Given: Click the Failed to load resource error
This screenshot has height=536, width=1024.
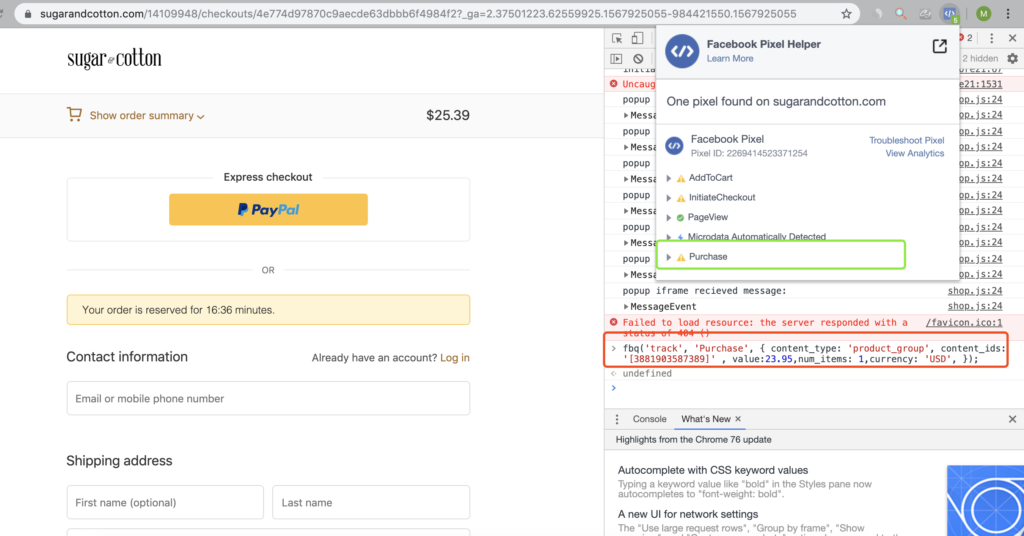Looking at the screenshot, I should (x=765, y=327).
